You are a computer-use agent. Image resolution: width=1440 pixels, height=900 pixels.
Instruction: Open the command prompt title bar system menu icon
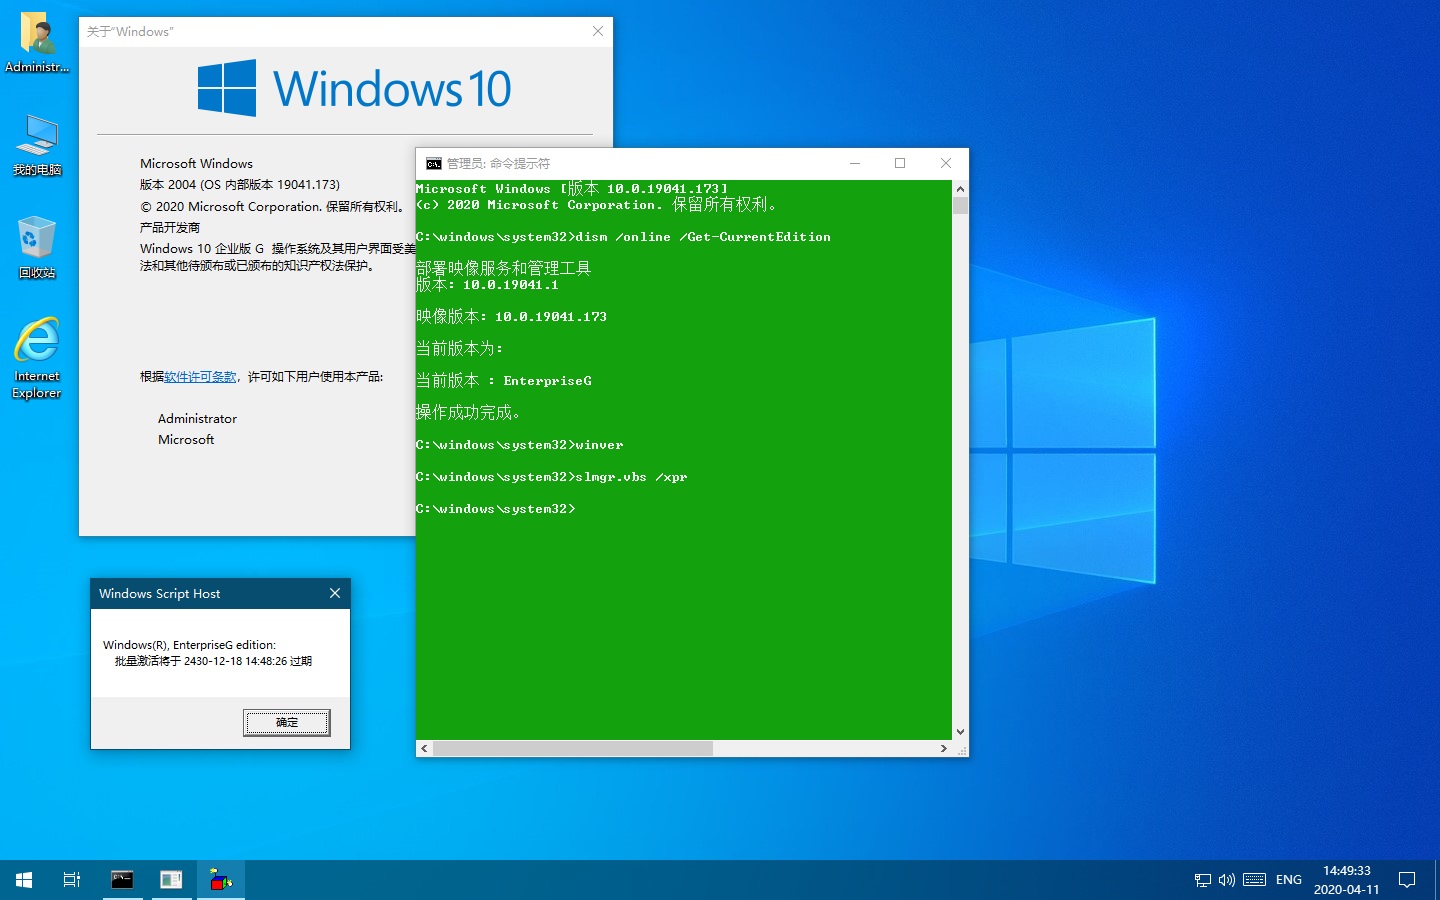tap(433, 164)
